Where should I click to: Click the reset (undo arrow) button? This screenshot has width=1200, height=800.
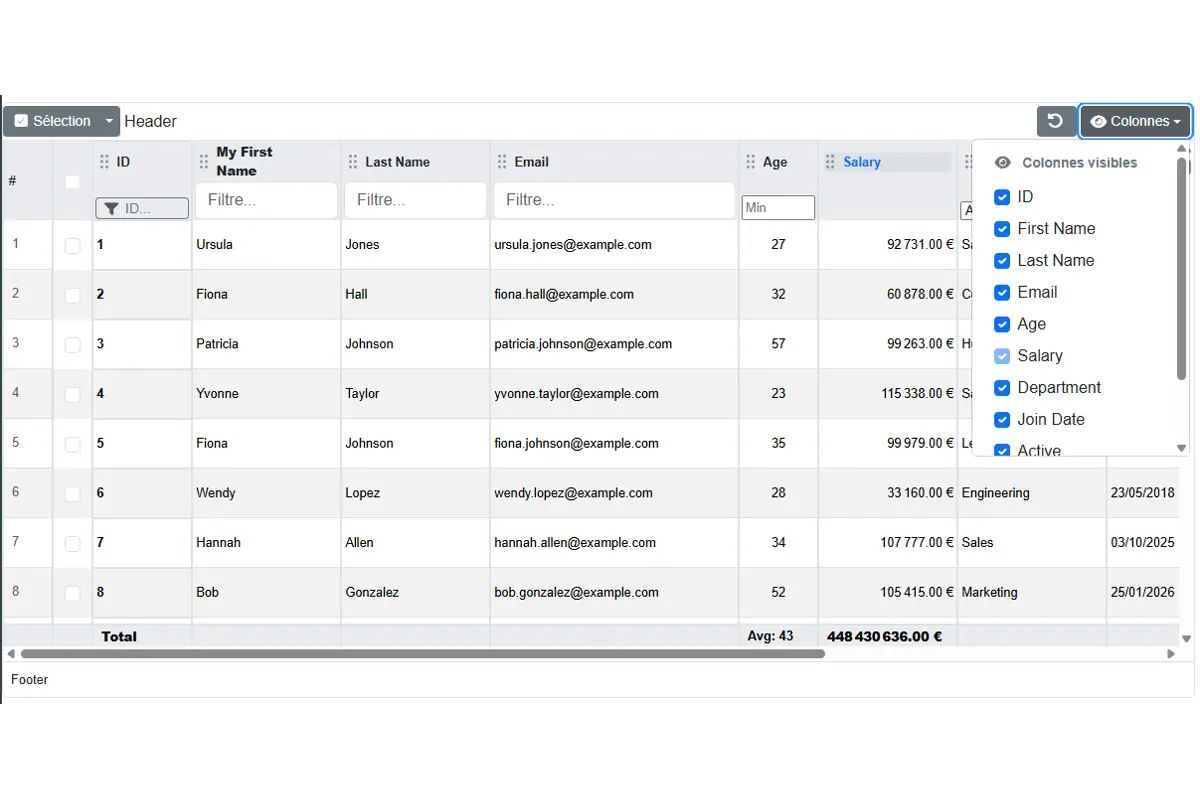click(1055, 121)
